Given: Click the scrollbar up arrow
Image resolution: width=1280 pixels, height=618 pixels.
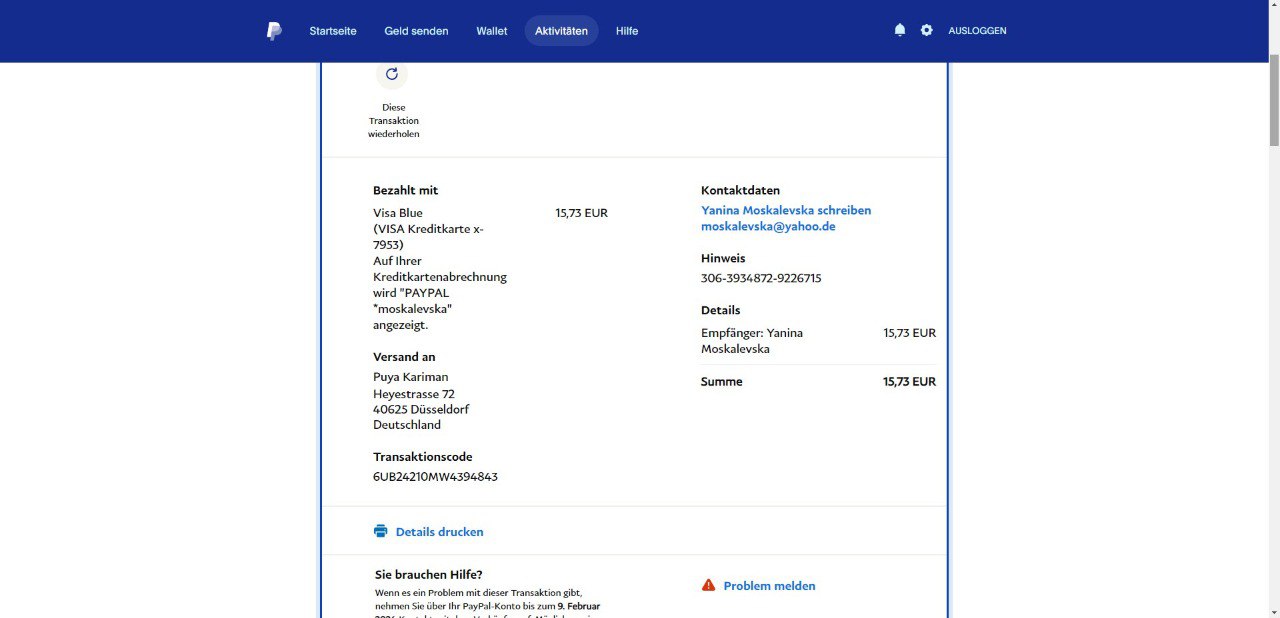Looking at the screenshot, I should [x=1273, y=6].
